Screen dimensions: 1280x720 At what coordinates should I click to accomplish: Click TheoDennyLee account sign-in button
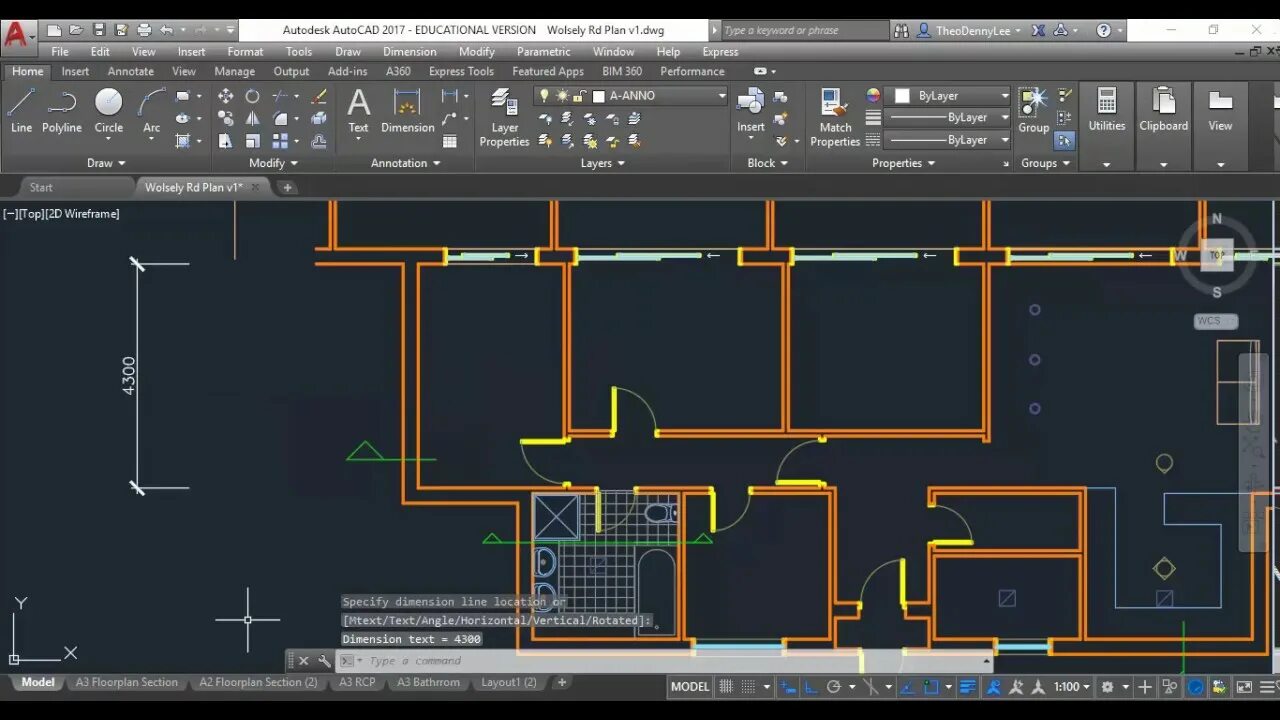click(968, 31)
